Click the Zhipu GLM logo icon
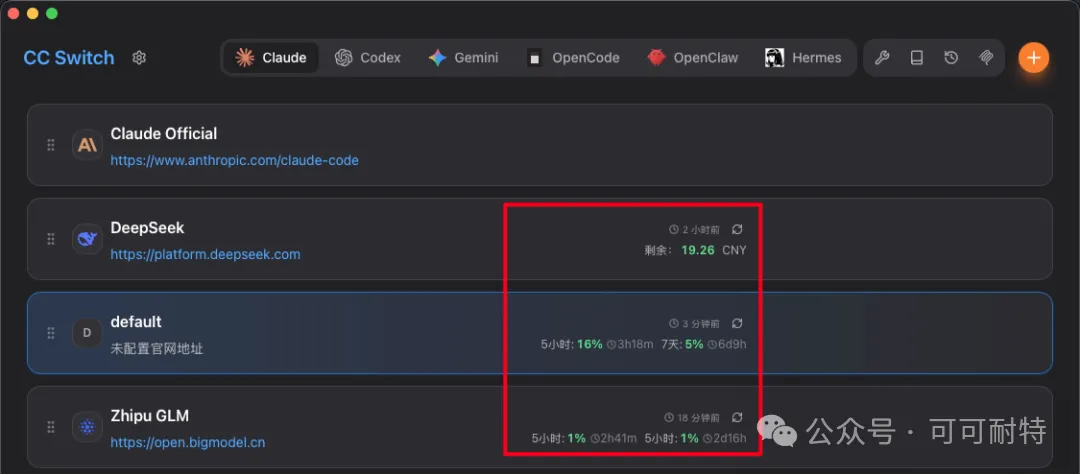The width and height of the screenshot is (1080, 474). [x=87, y=428]
